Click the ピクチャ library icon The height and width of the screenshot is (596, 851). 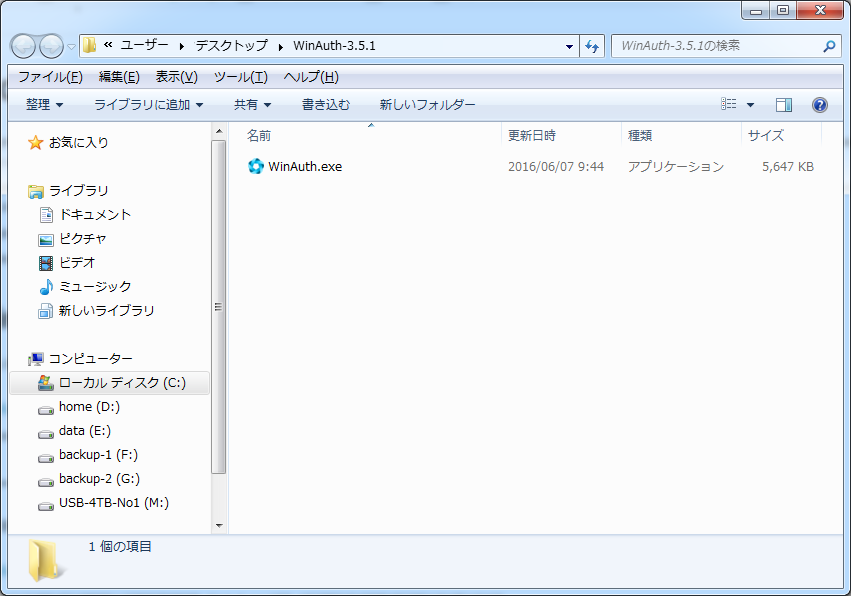point(46,239)
